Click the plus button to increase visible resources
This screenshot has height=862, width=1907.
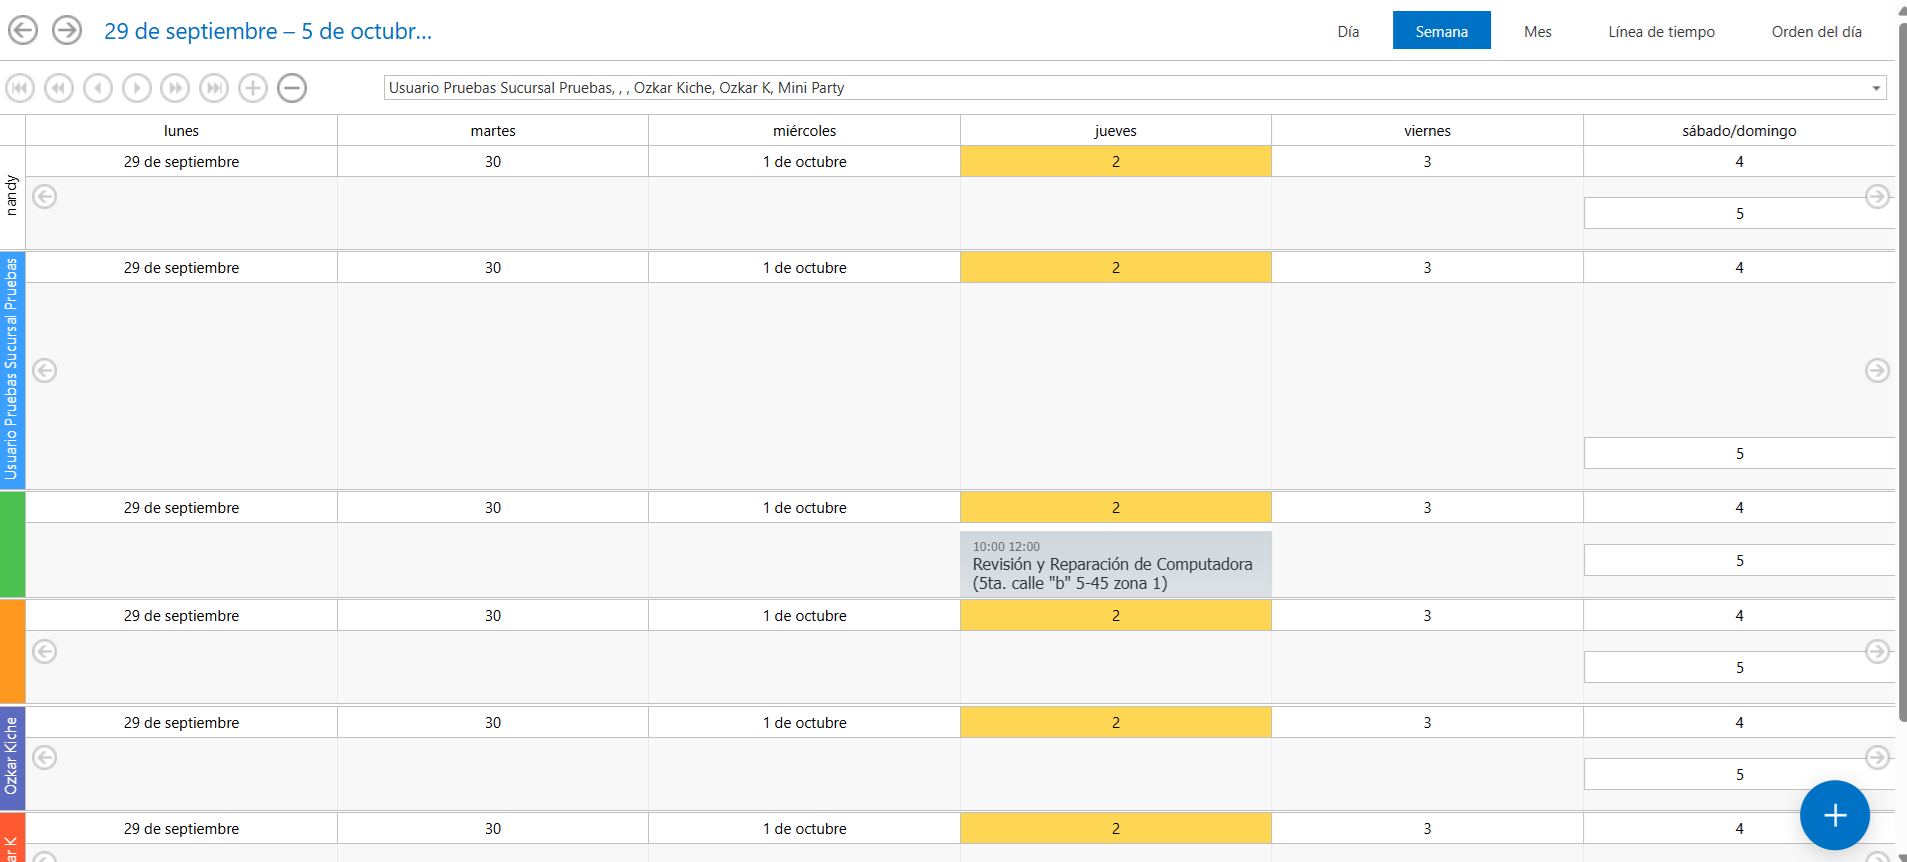[x=253, y=88]
